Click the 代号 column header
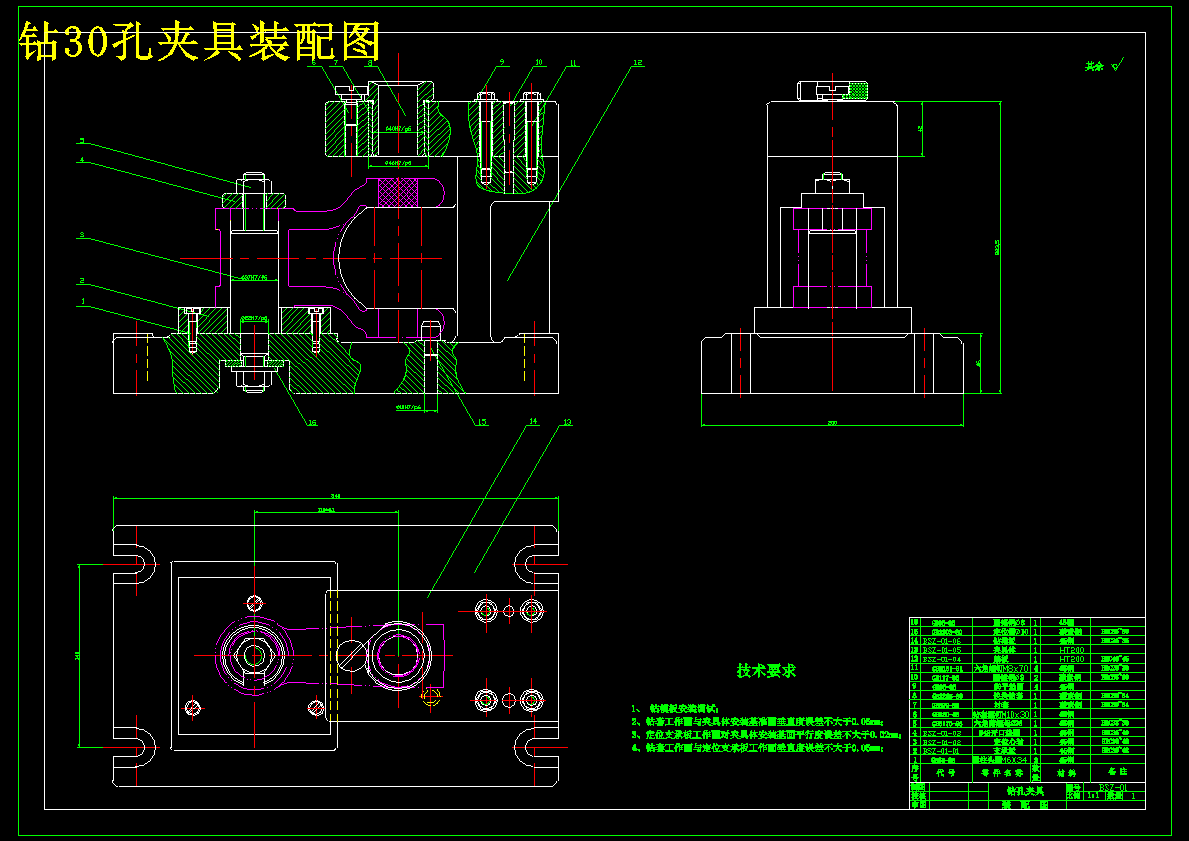The width and height of the screenshot is (1189, 841). coord(946,773)
